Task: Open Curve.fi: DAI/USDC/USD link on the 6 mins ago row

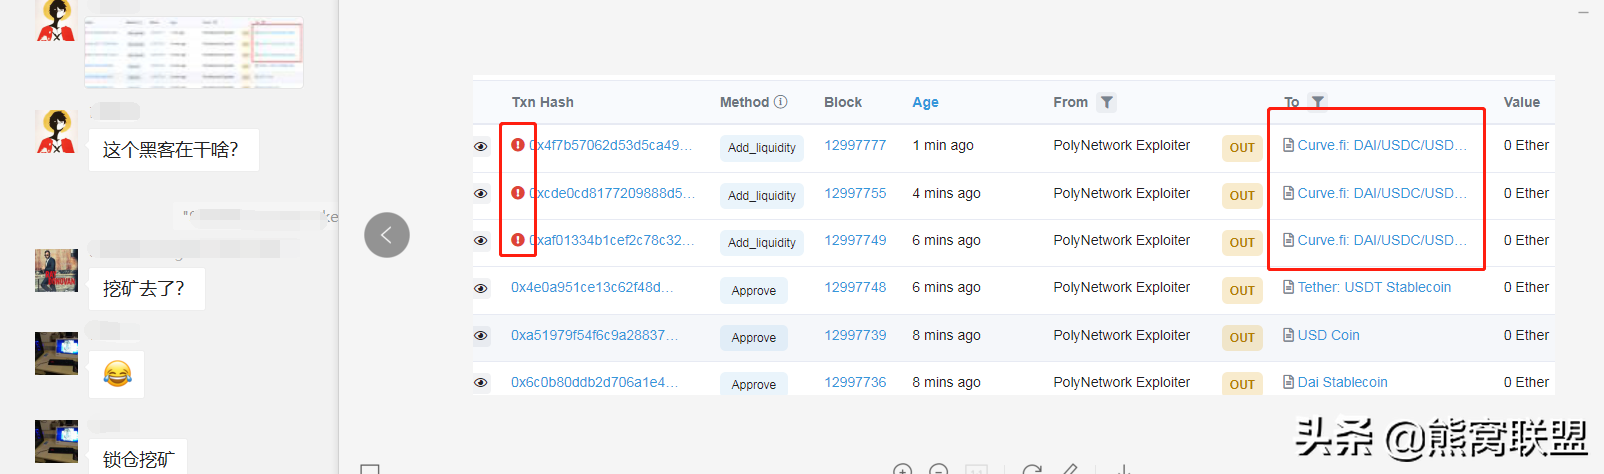Action: coord(1383,240)
